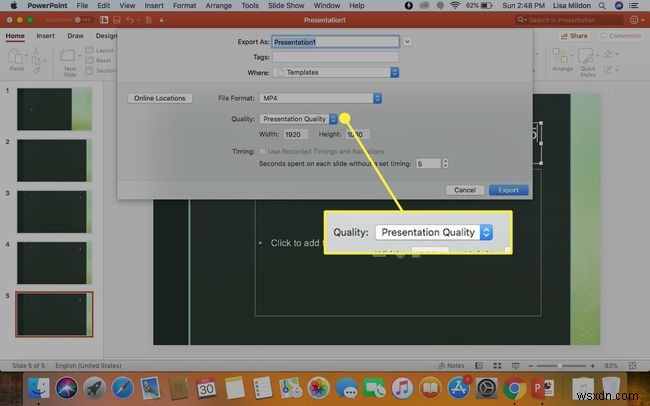Toggle Notes pane from status bar
650x406 pixels.
pyautogui.click(x=451, y=366)
